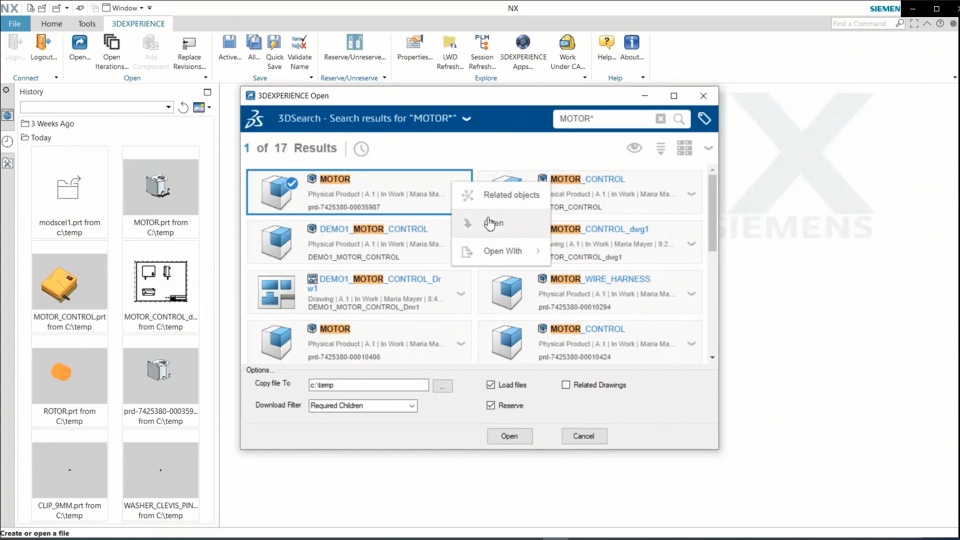Image resolution: width=960 pixels, height=540 pixels.
Task: Deselect the checkmark on the MOTOR result
Action: coord(292,182)
